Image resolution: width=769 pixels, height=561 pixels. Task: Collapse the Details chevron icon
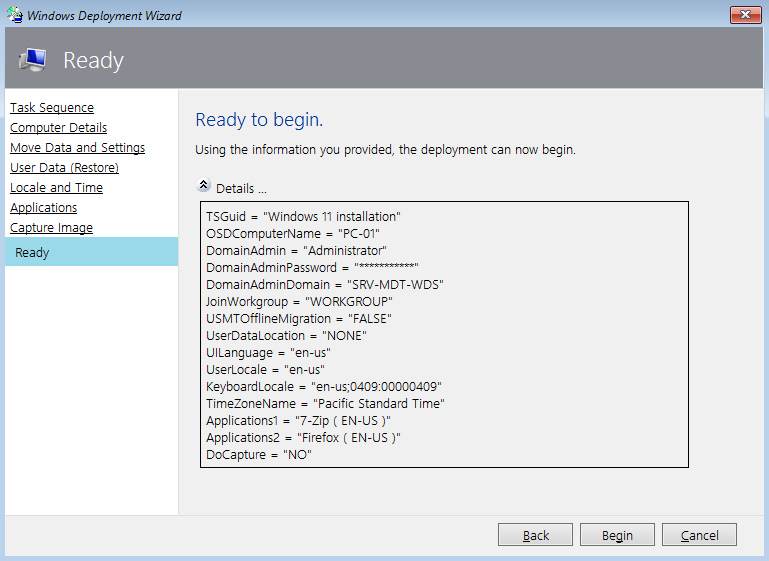point(204,185)
